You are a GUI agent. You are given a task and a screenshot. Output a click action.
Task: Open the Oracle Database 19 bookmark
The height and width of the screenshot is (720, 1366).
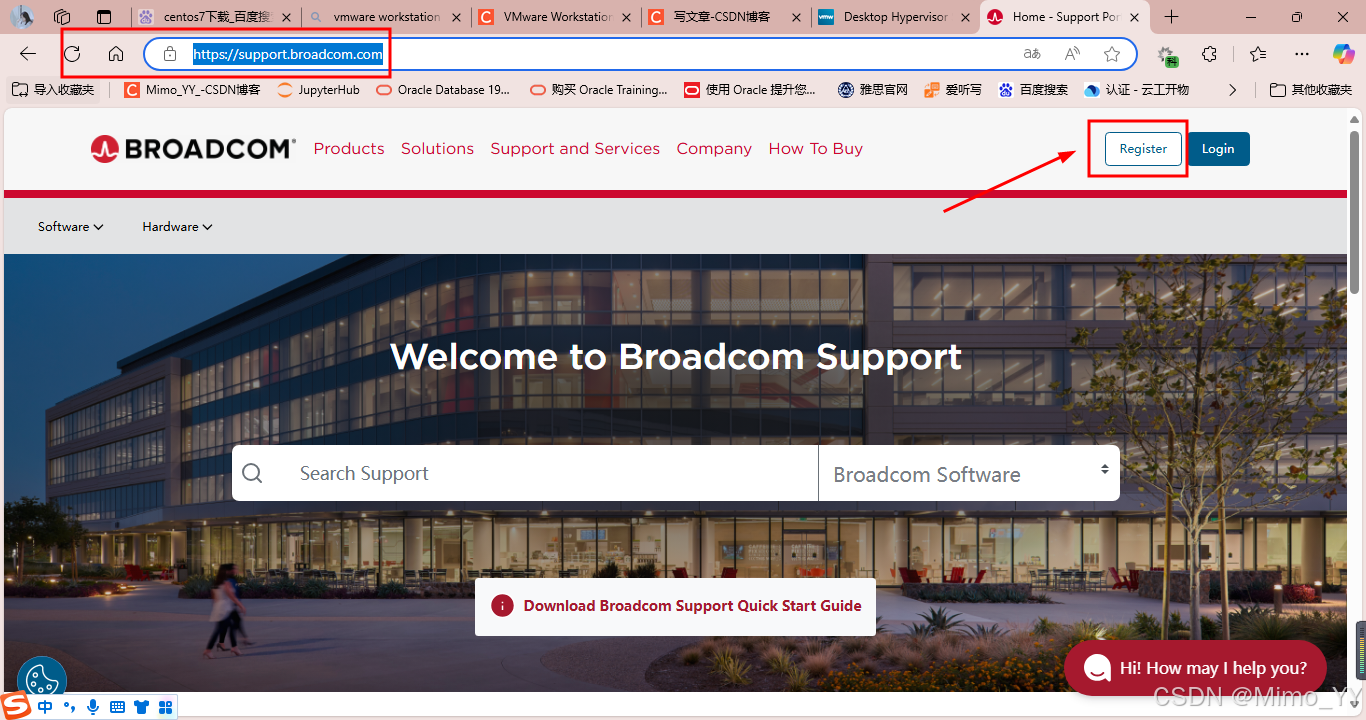(443, 90)
